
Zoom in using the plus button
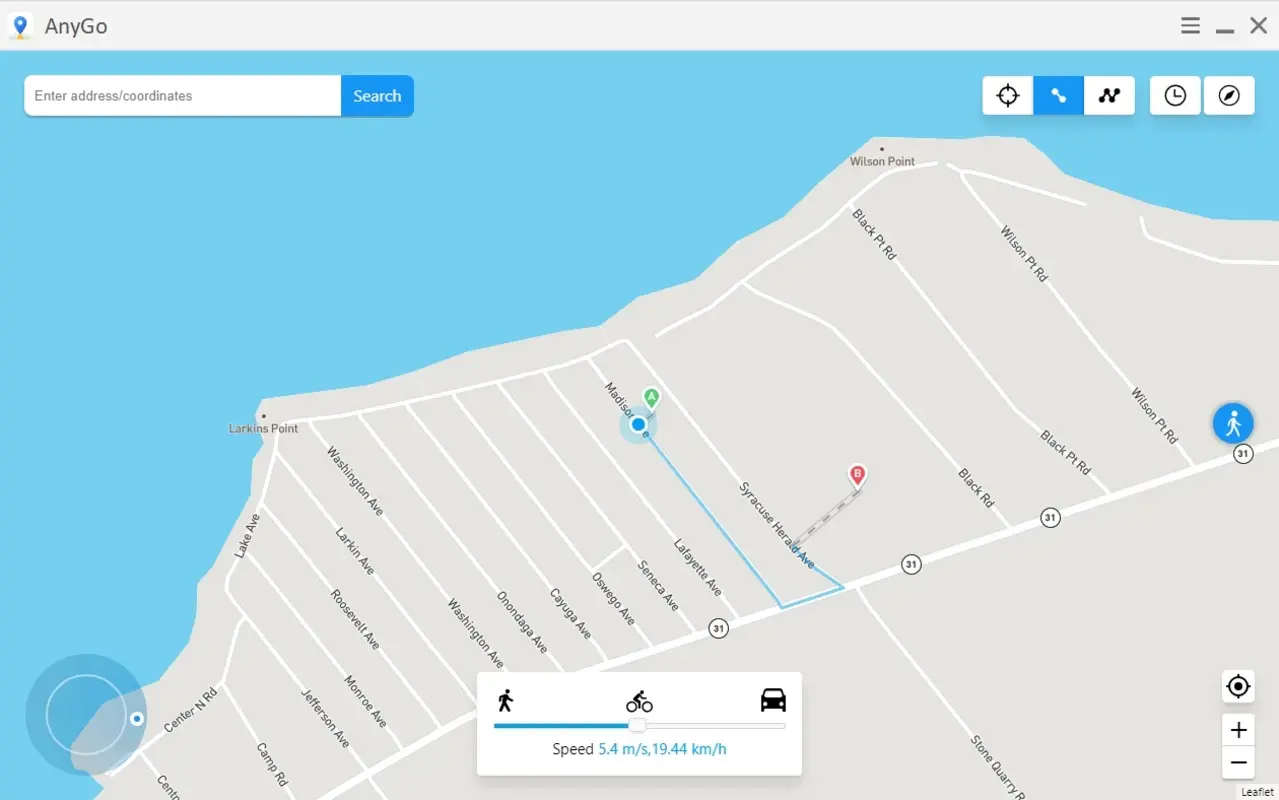pyautogui.click(x=1238, y=729)
